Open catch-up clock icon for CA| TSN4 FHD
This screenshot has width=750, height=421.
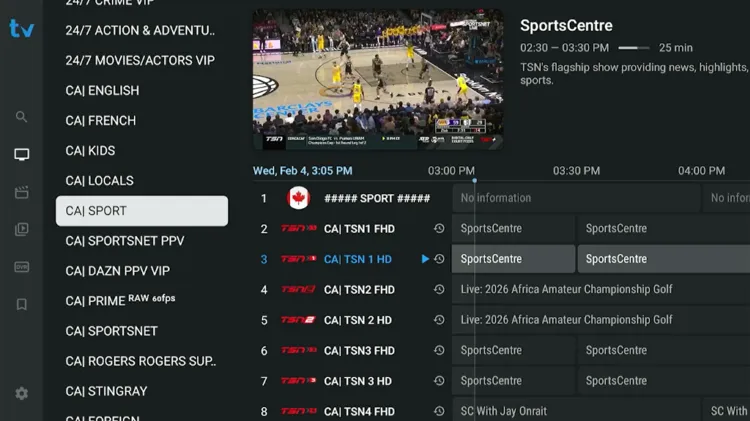(x=439, y=411)
